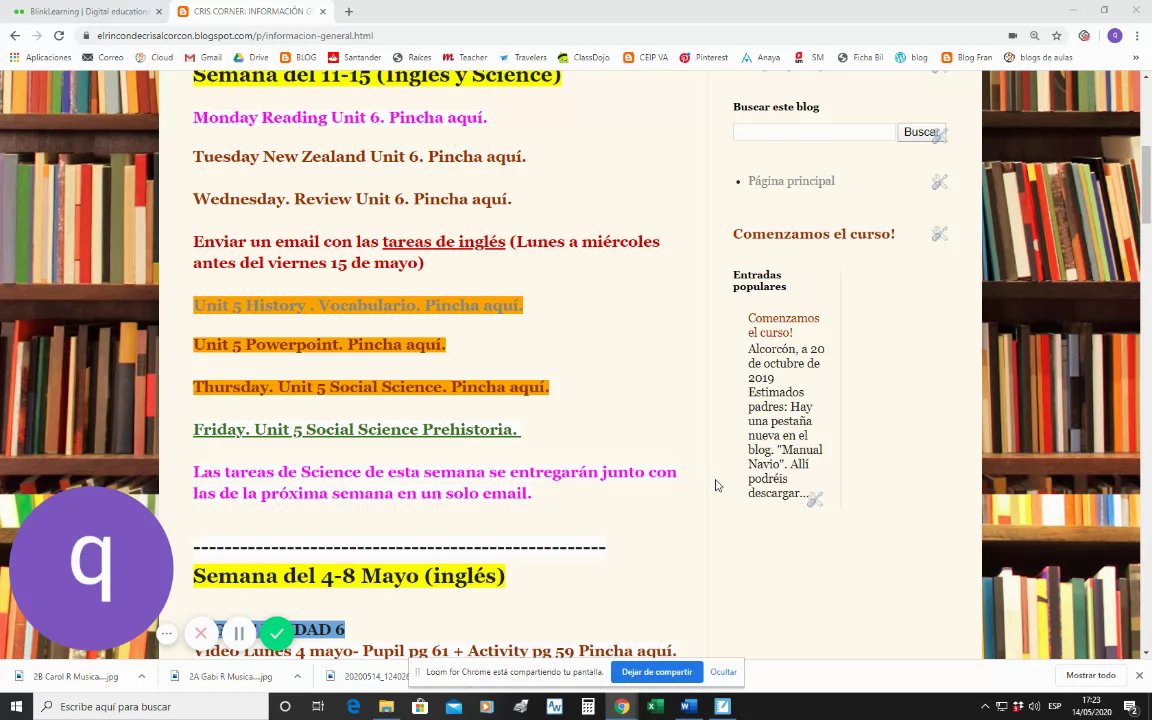The height and width of the screenshot is (720, 1152).
Task: Open the Santander bookmark
Action: click(x=355, y=57)
